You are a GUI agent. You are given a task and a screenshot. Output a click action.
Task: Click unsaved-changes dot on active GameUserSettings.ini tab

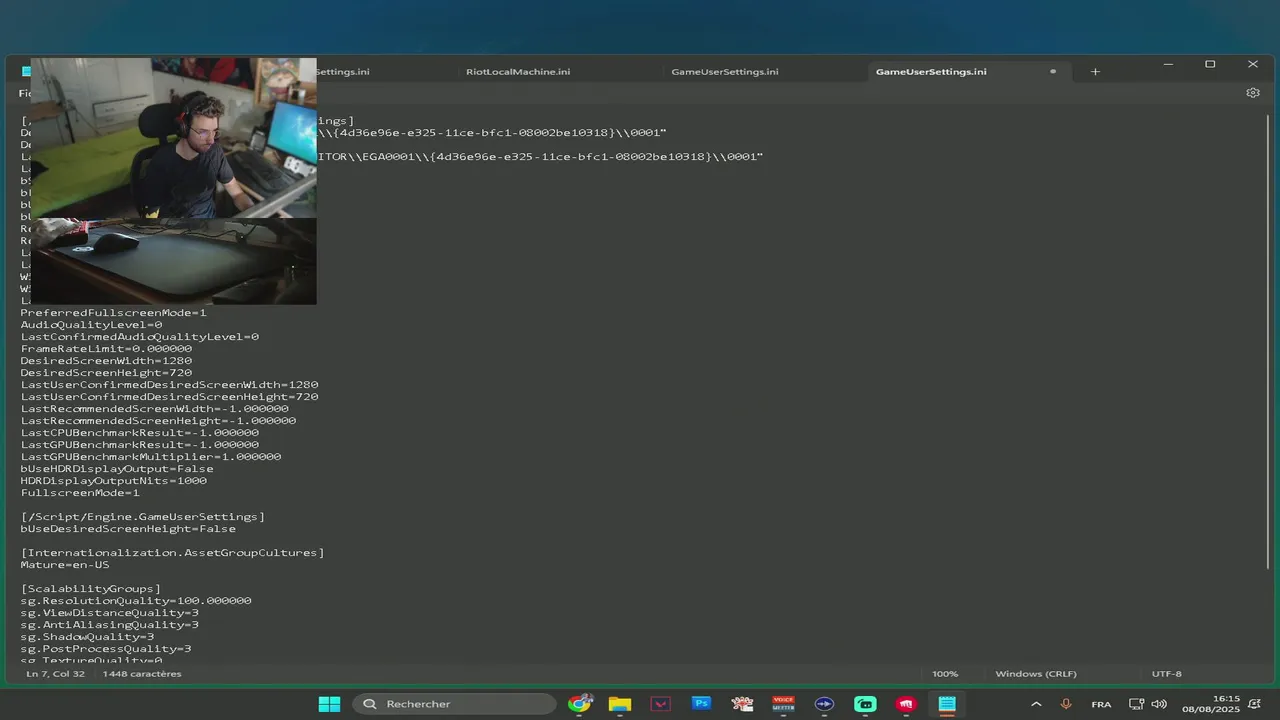pos(1053,72)
